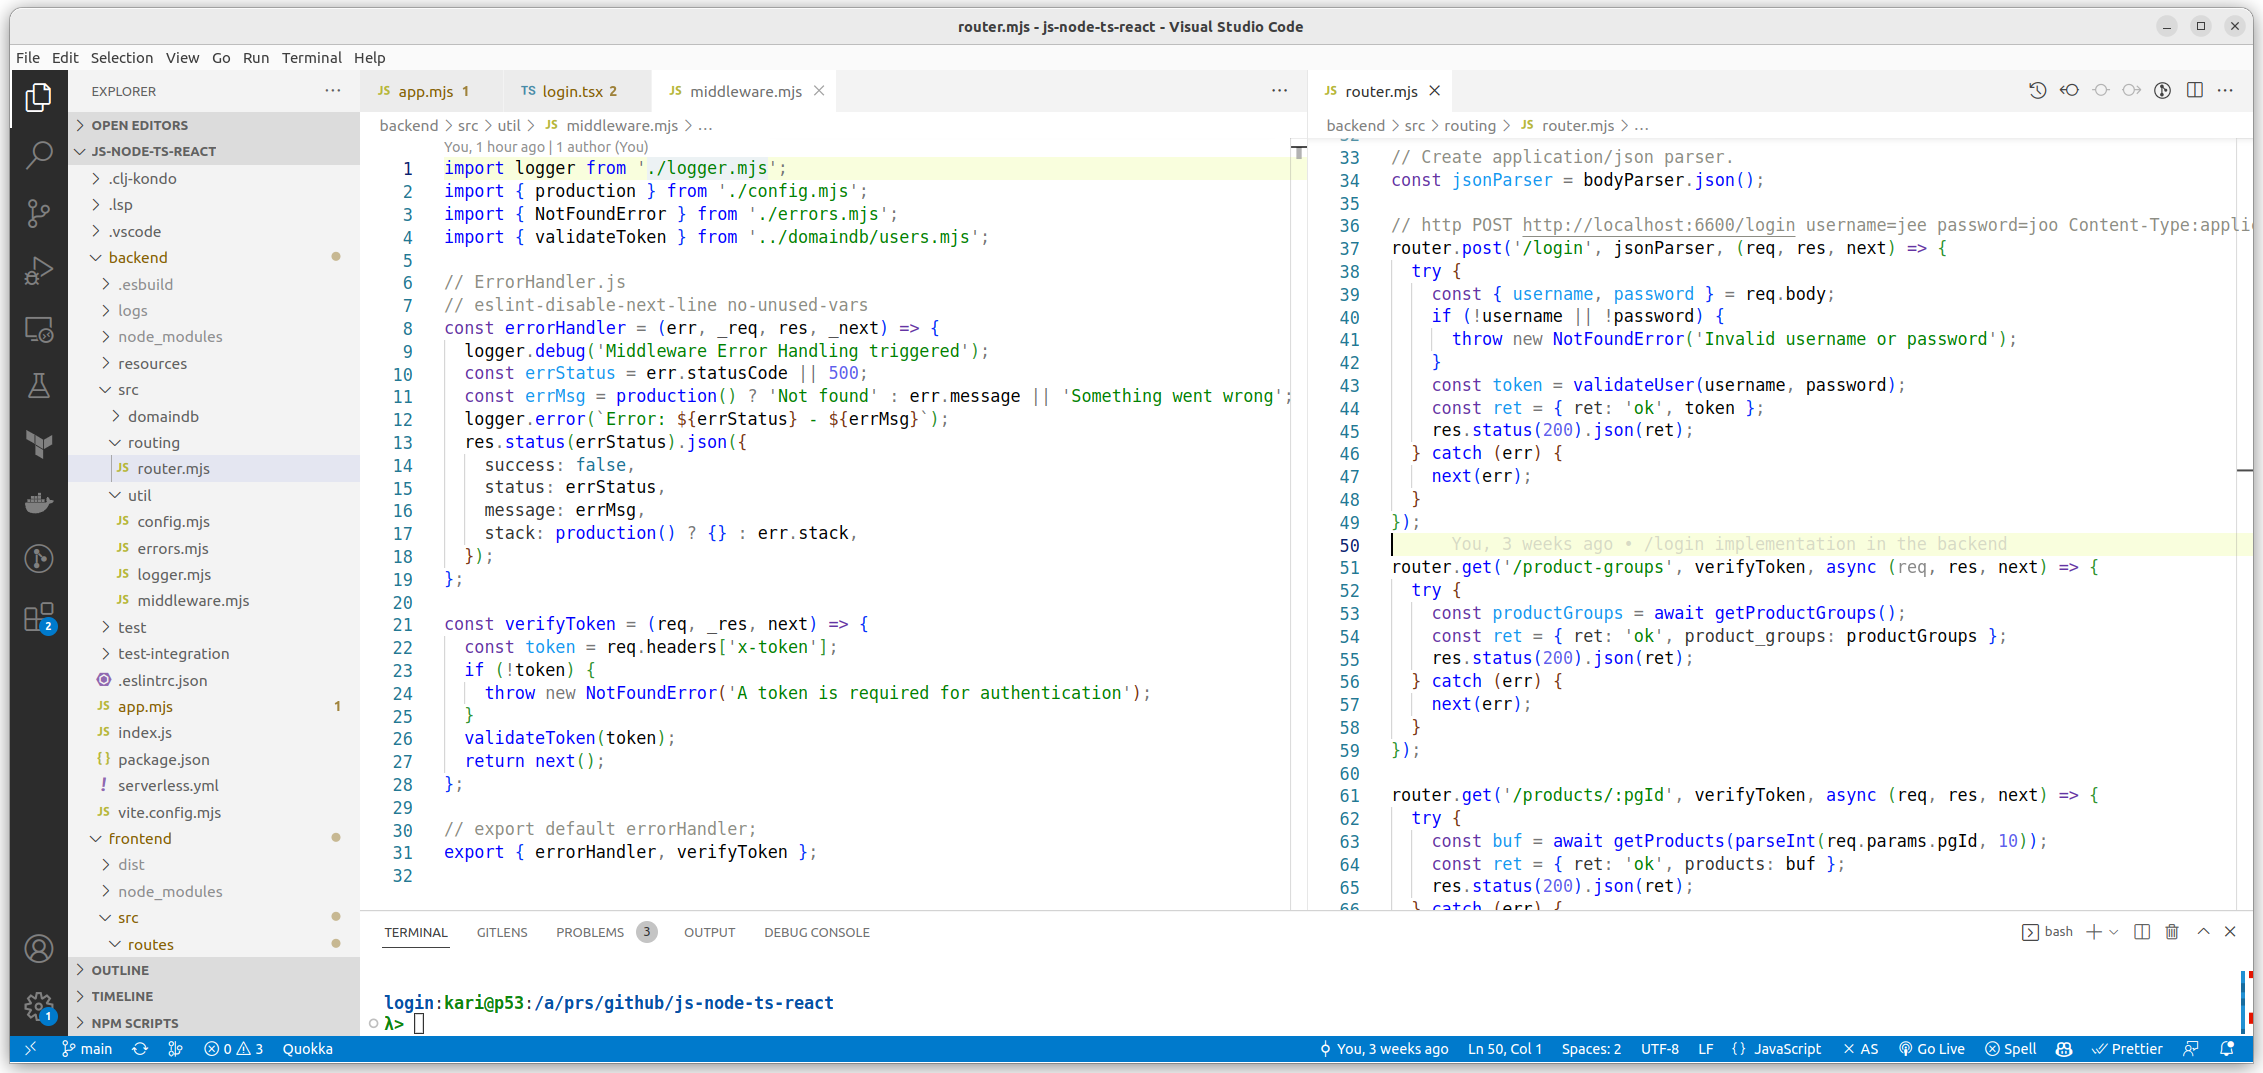Kill the bash terminal

click(2172, 932)
